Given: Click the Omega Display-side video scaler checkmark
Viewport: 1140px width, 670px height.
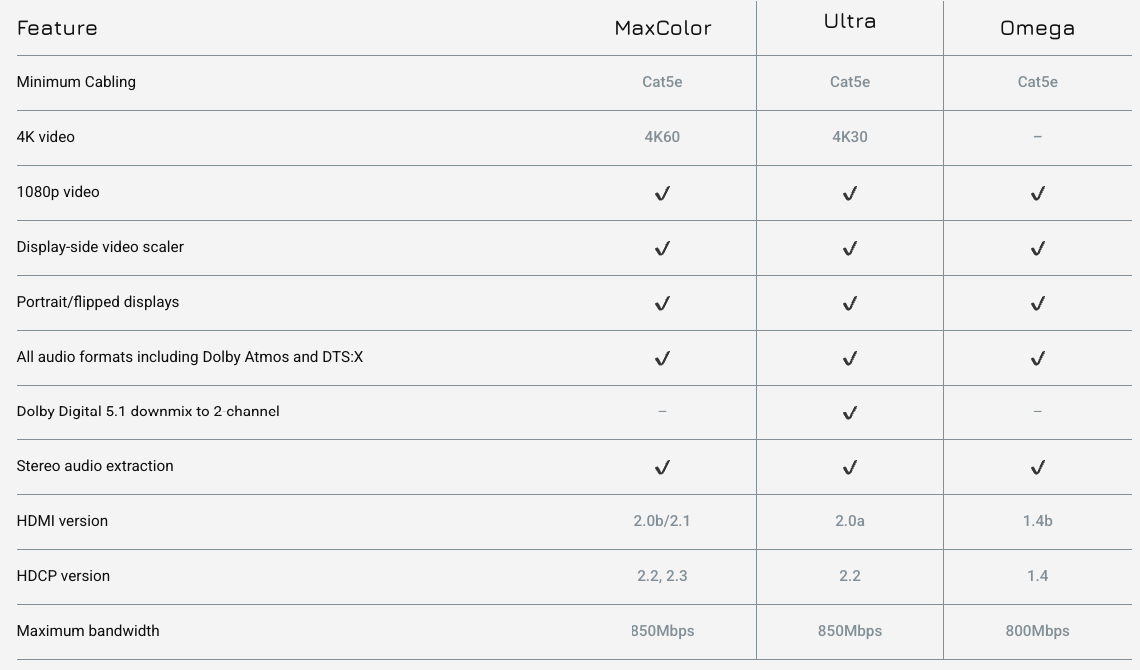Looking at the screenshot, I should pos(1037,249).
